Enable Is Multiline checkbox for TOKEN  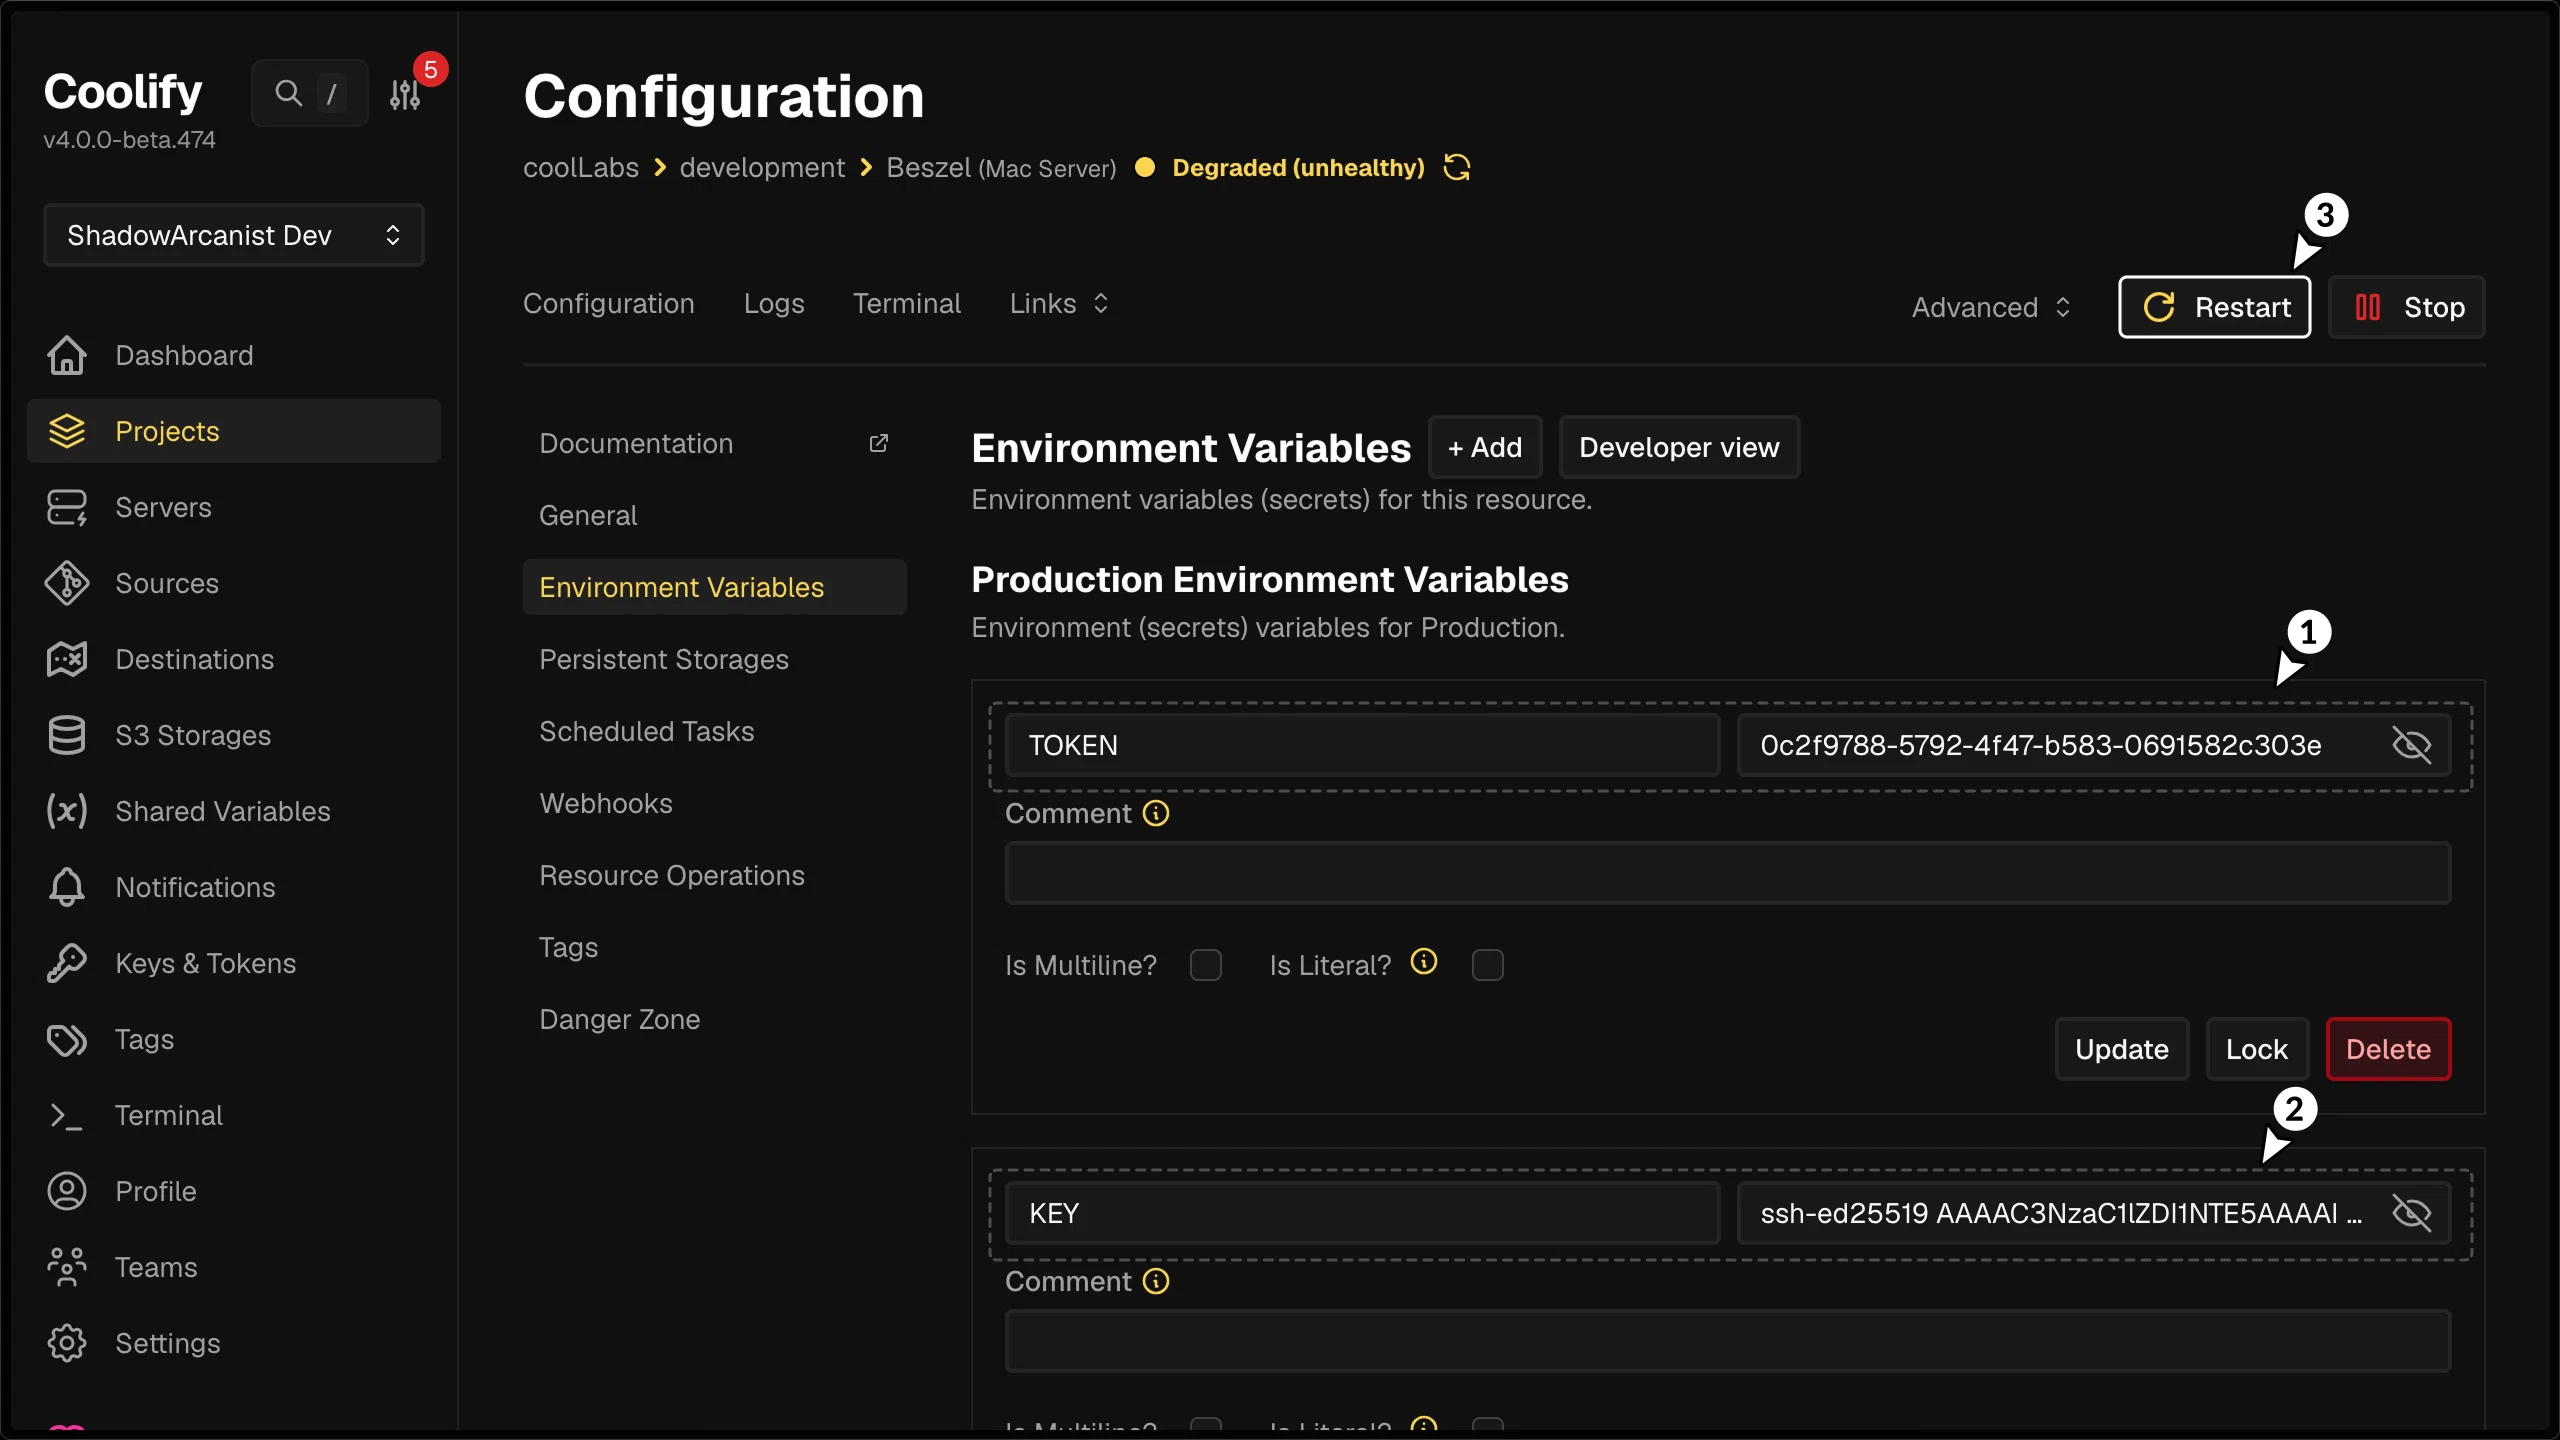[x=1206, y=965]
